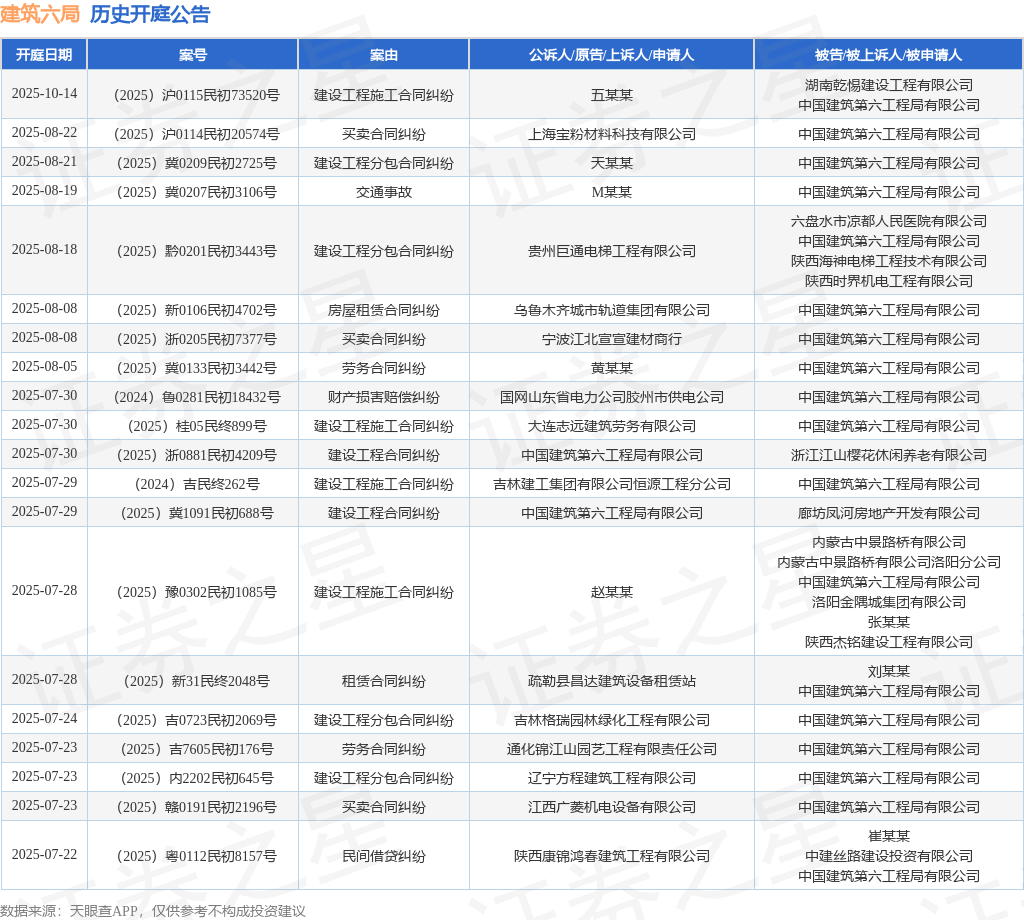This screenshot has height=920, width=1024.
Task: Click plaintiff 乌鲁木齐城市轨道集团有限公司
Action: click(612, 310)
